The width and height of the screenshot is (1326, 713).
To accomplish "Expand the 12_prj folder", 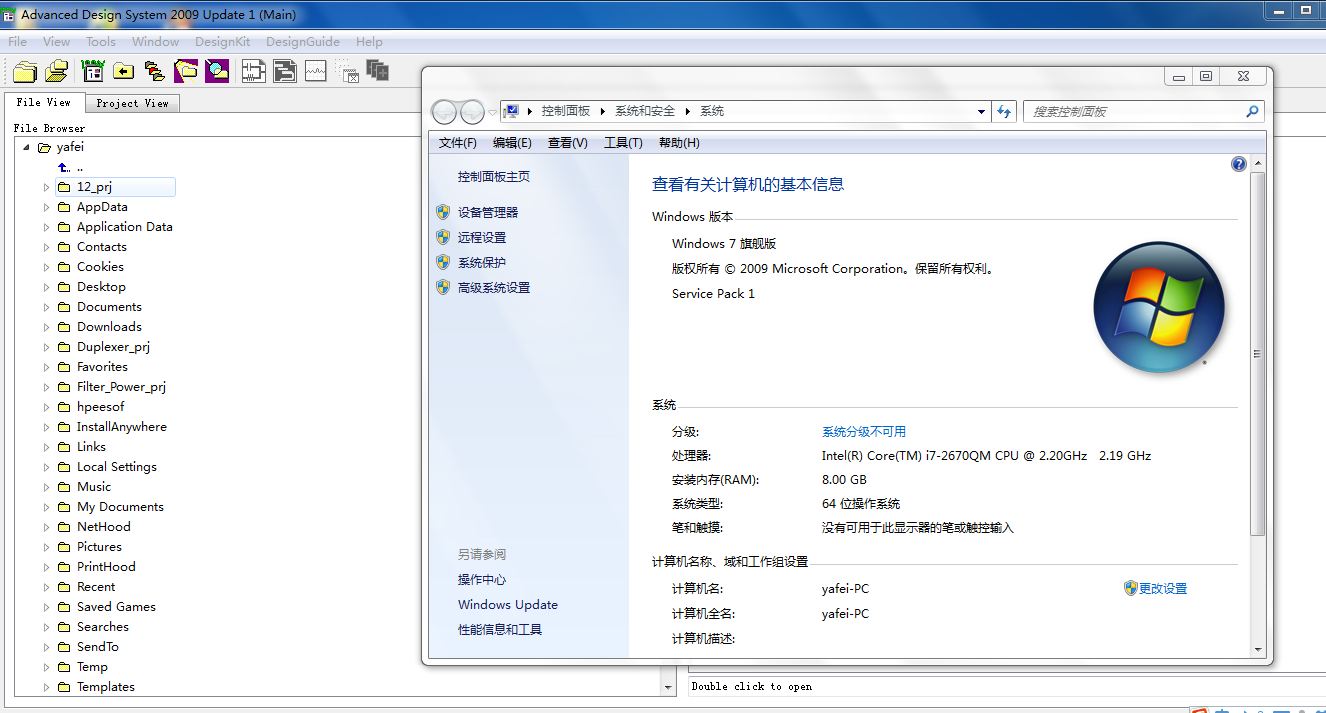I will 46,187.
